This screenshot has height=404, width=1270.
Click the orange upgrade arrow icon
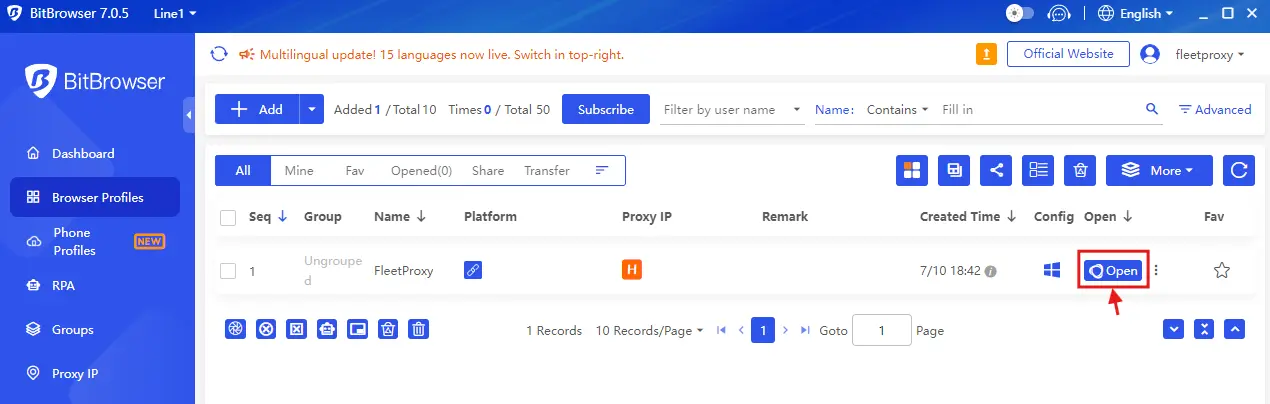[x=986, y=54]
